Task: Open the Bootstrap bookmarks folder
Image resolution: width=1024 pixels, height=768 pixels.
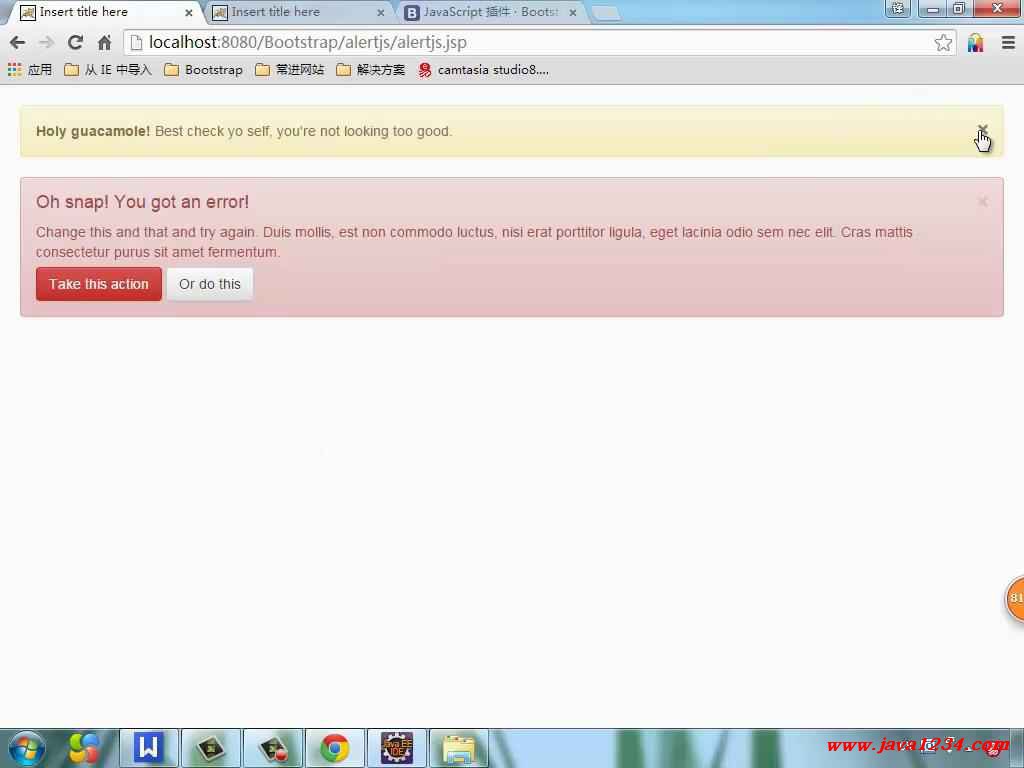Action: [x=203, y=69]
